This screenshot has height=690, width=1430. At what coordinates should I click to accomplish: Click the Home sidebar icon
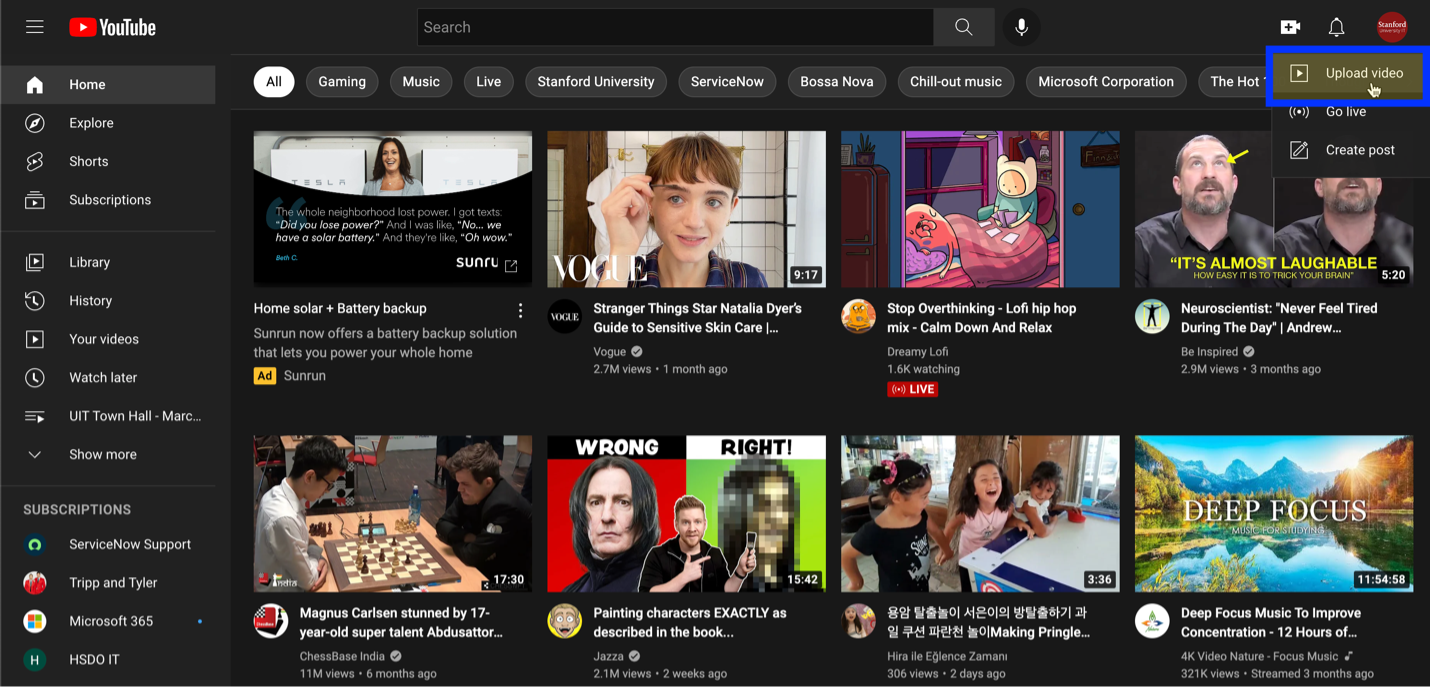point(35,85)
